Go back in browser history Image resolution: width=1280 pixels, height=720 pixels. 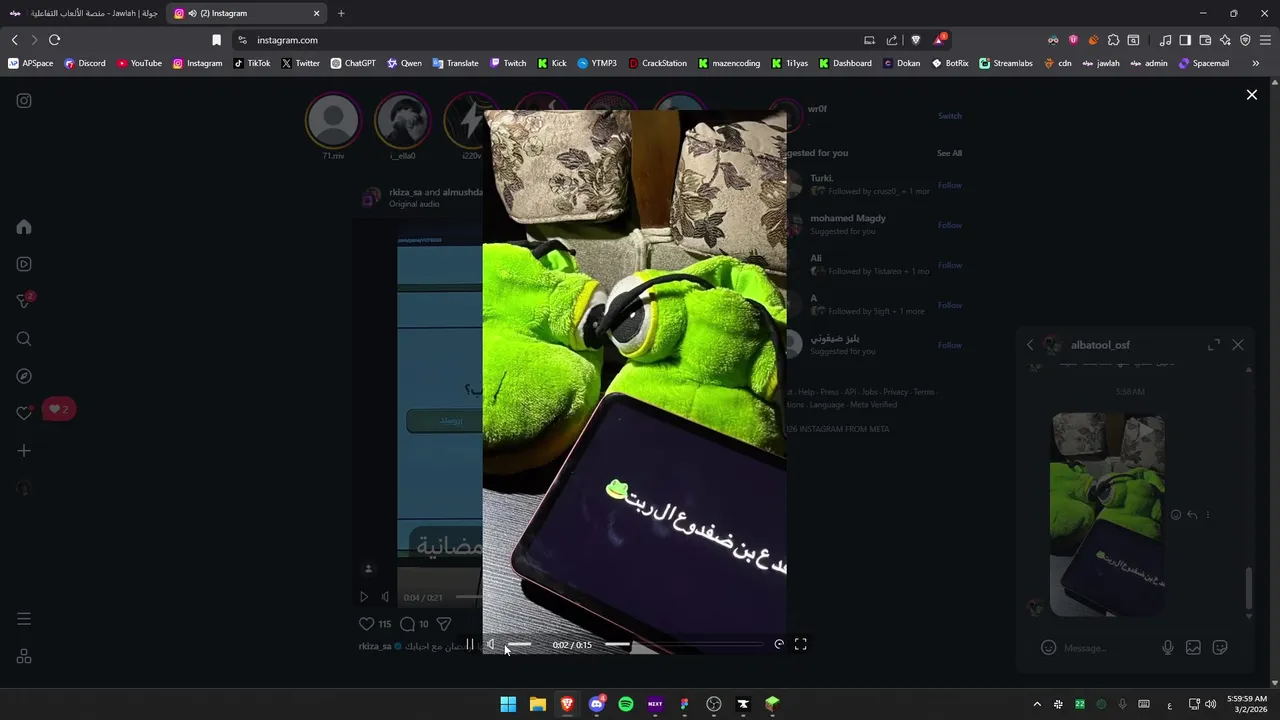14,40
